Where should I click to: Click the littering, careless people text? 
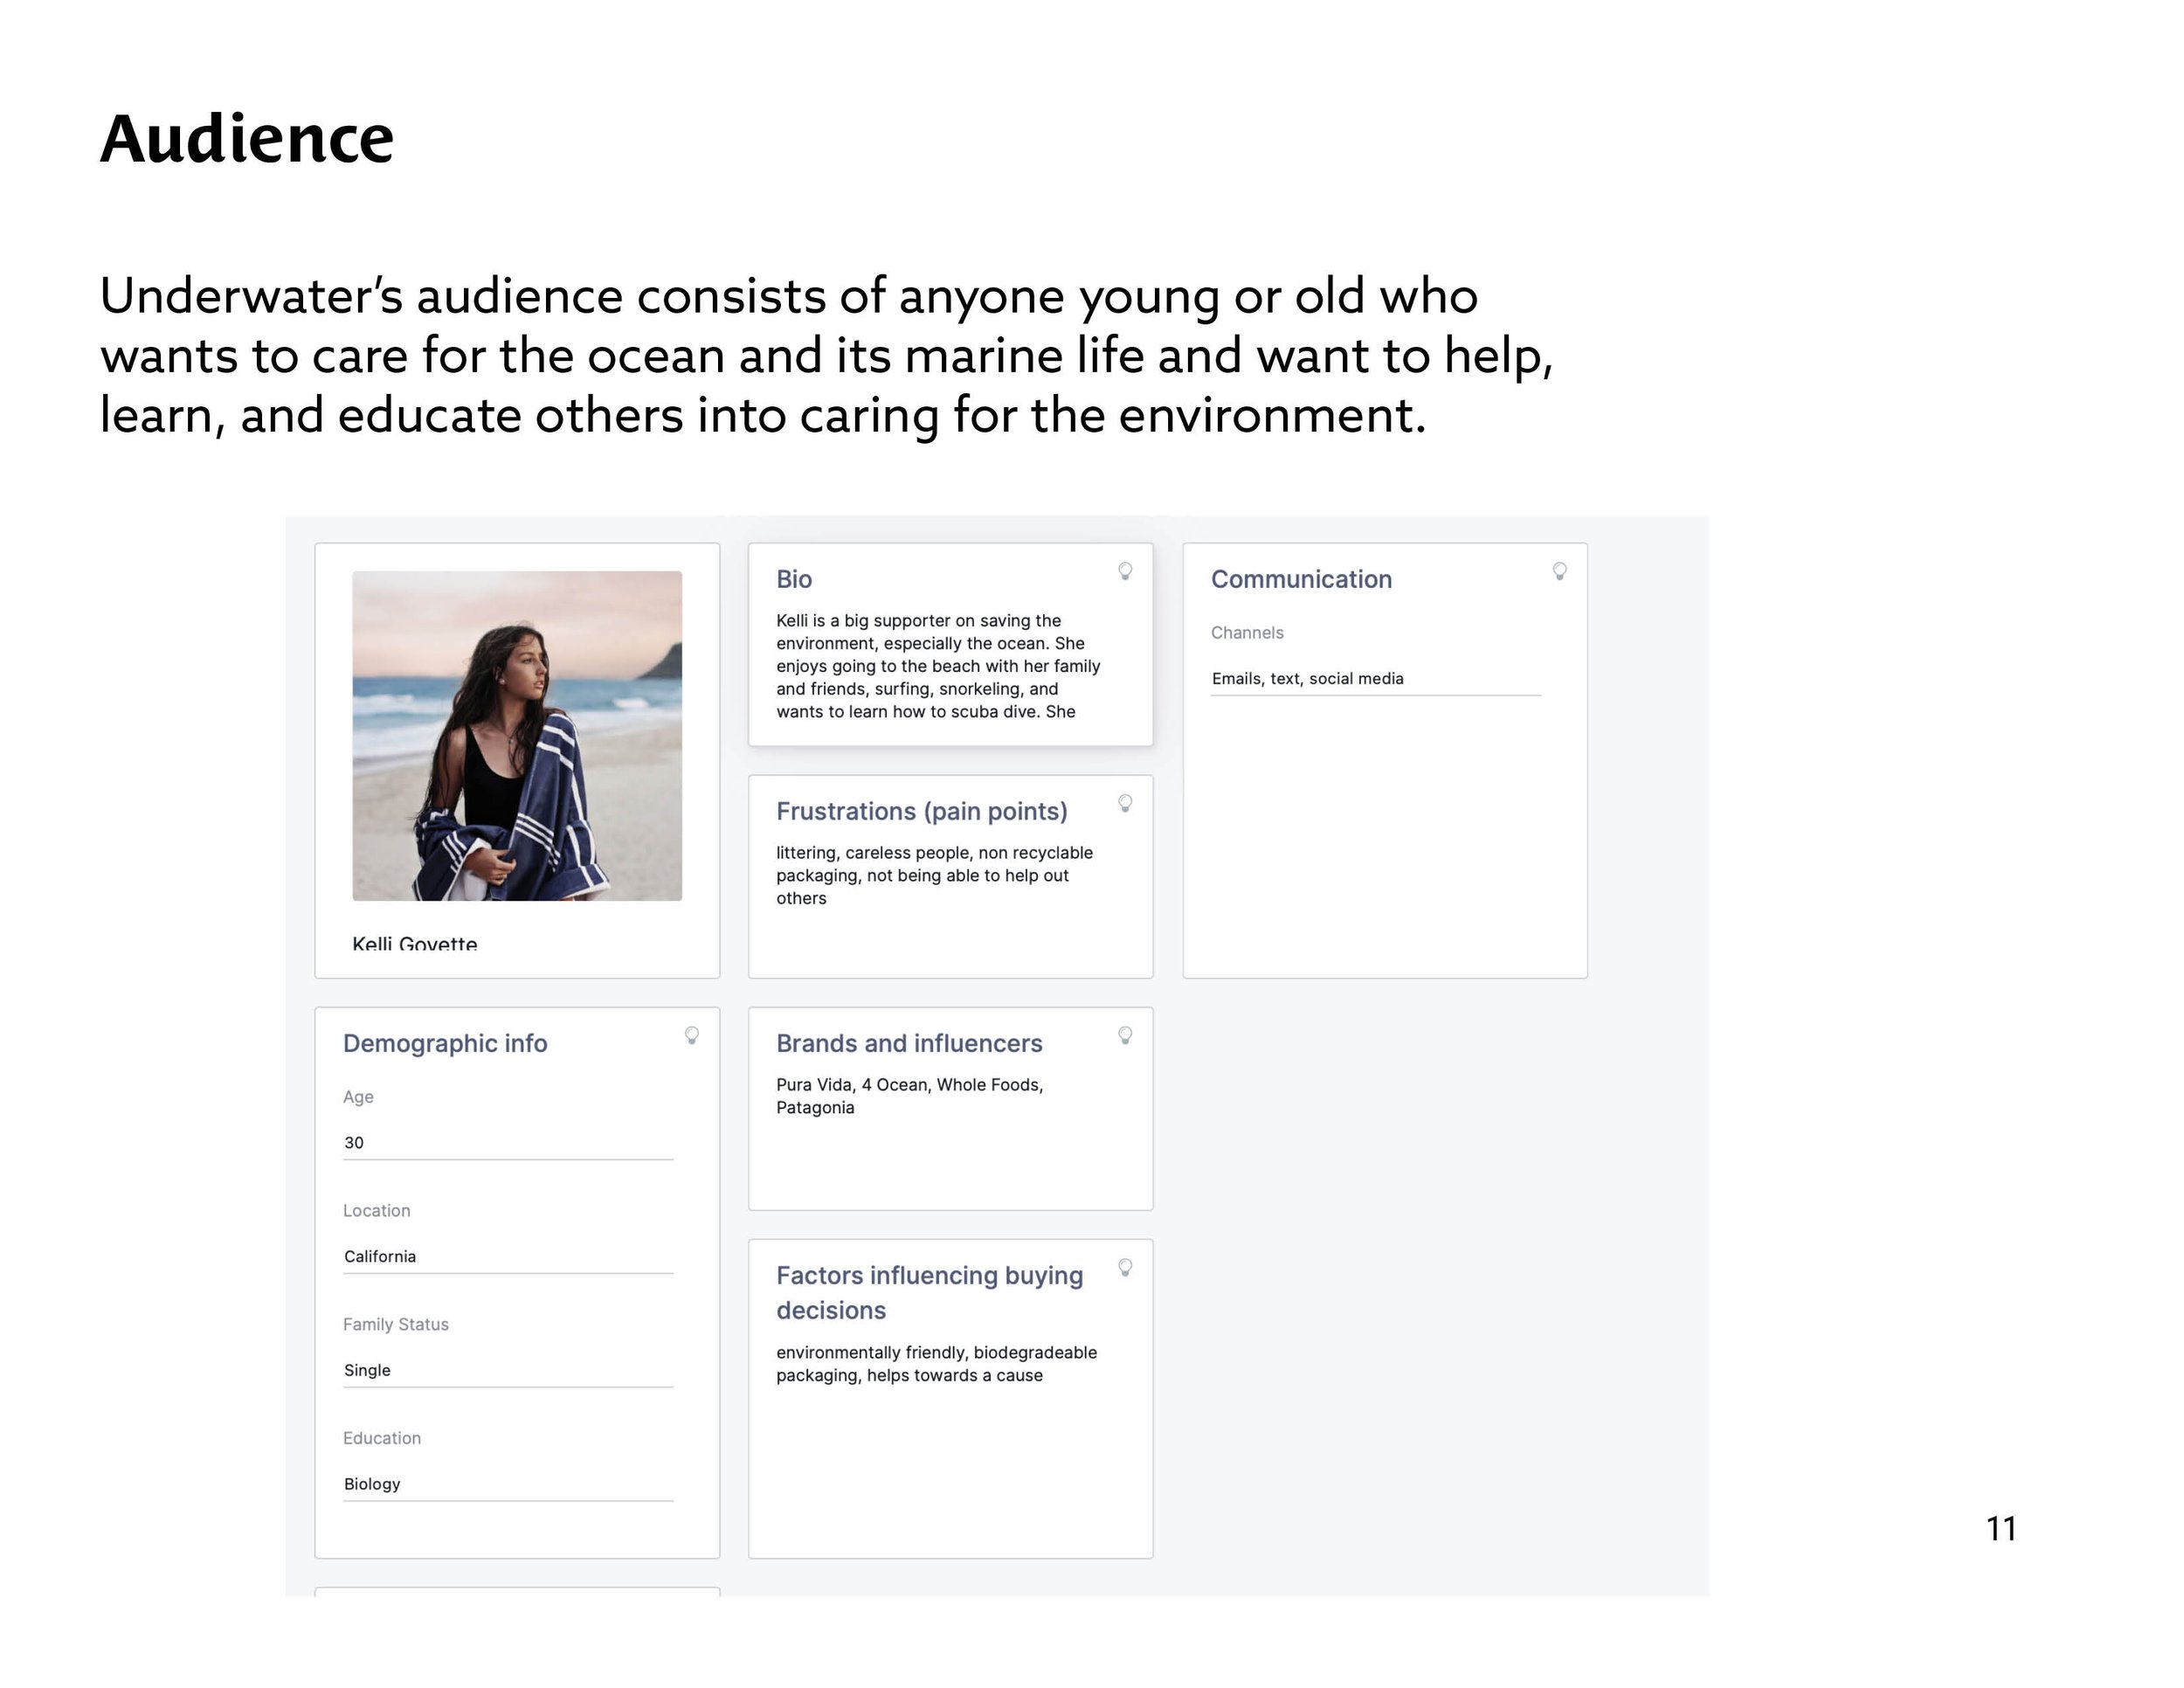(x=934, y=875)
